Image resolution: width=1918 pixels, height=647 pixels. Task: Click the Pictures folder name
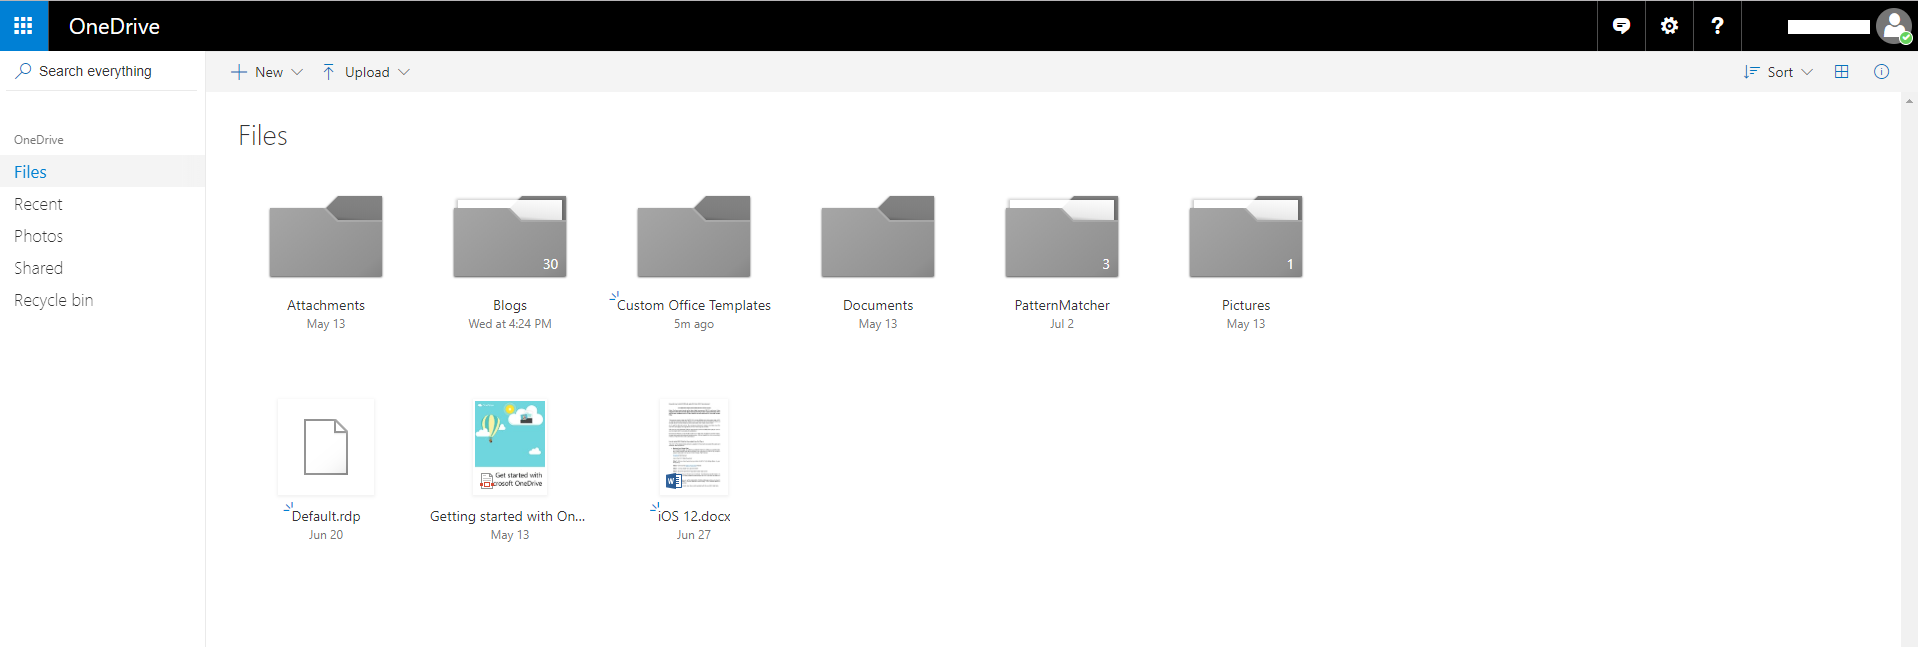pos(1246,305)
